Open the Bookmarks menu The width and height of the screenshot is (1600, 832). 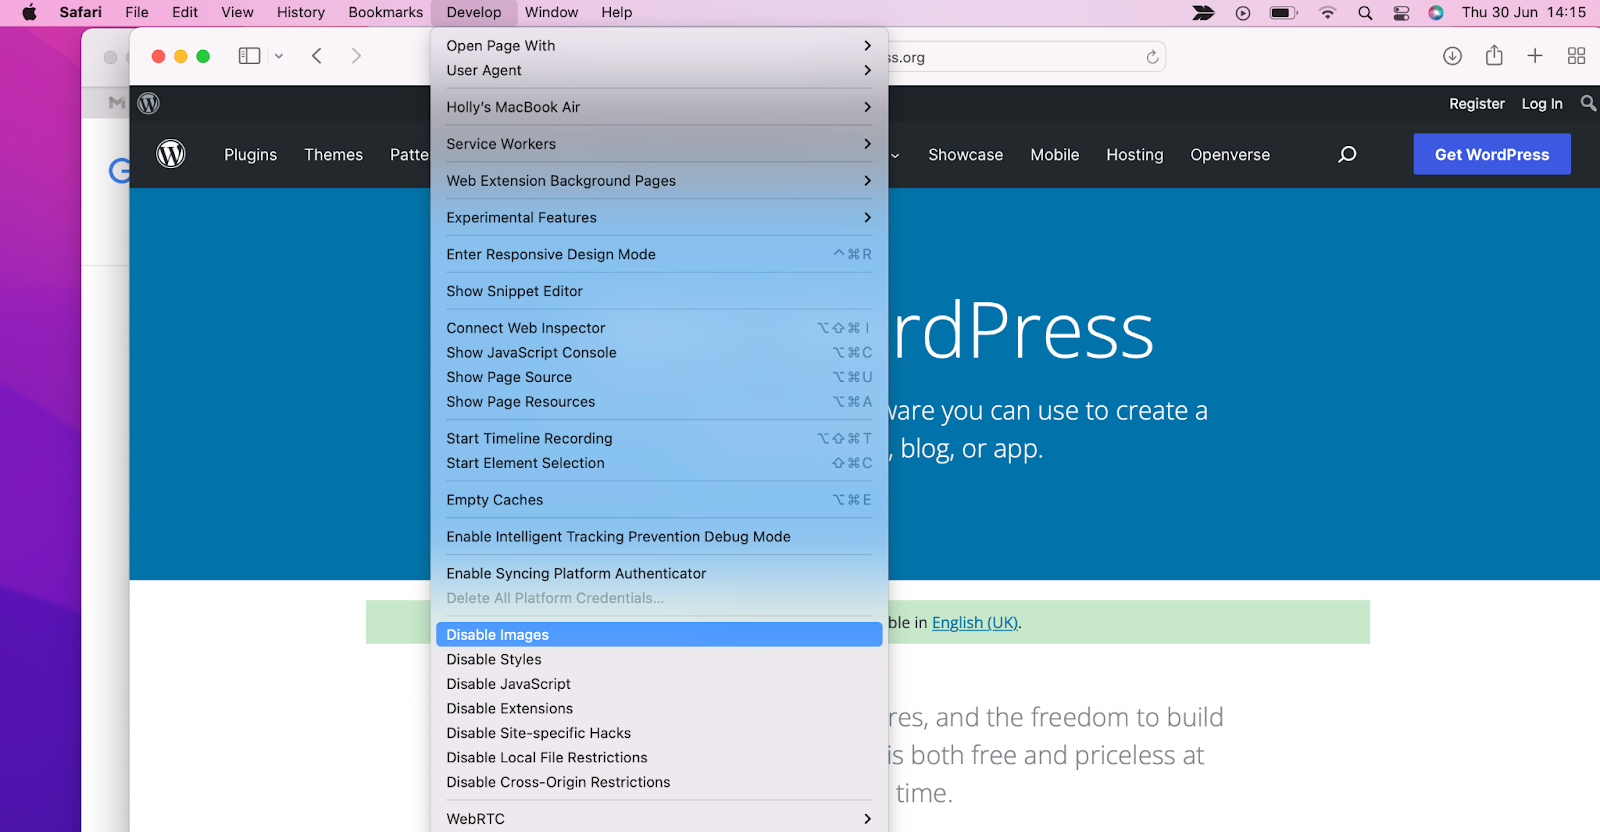tap(386, 13)
